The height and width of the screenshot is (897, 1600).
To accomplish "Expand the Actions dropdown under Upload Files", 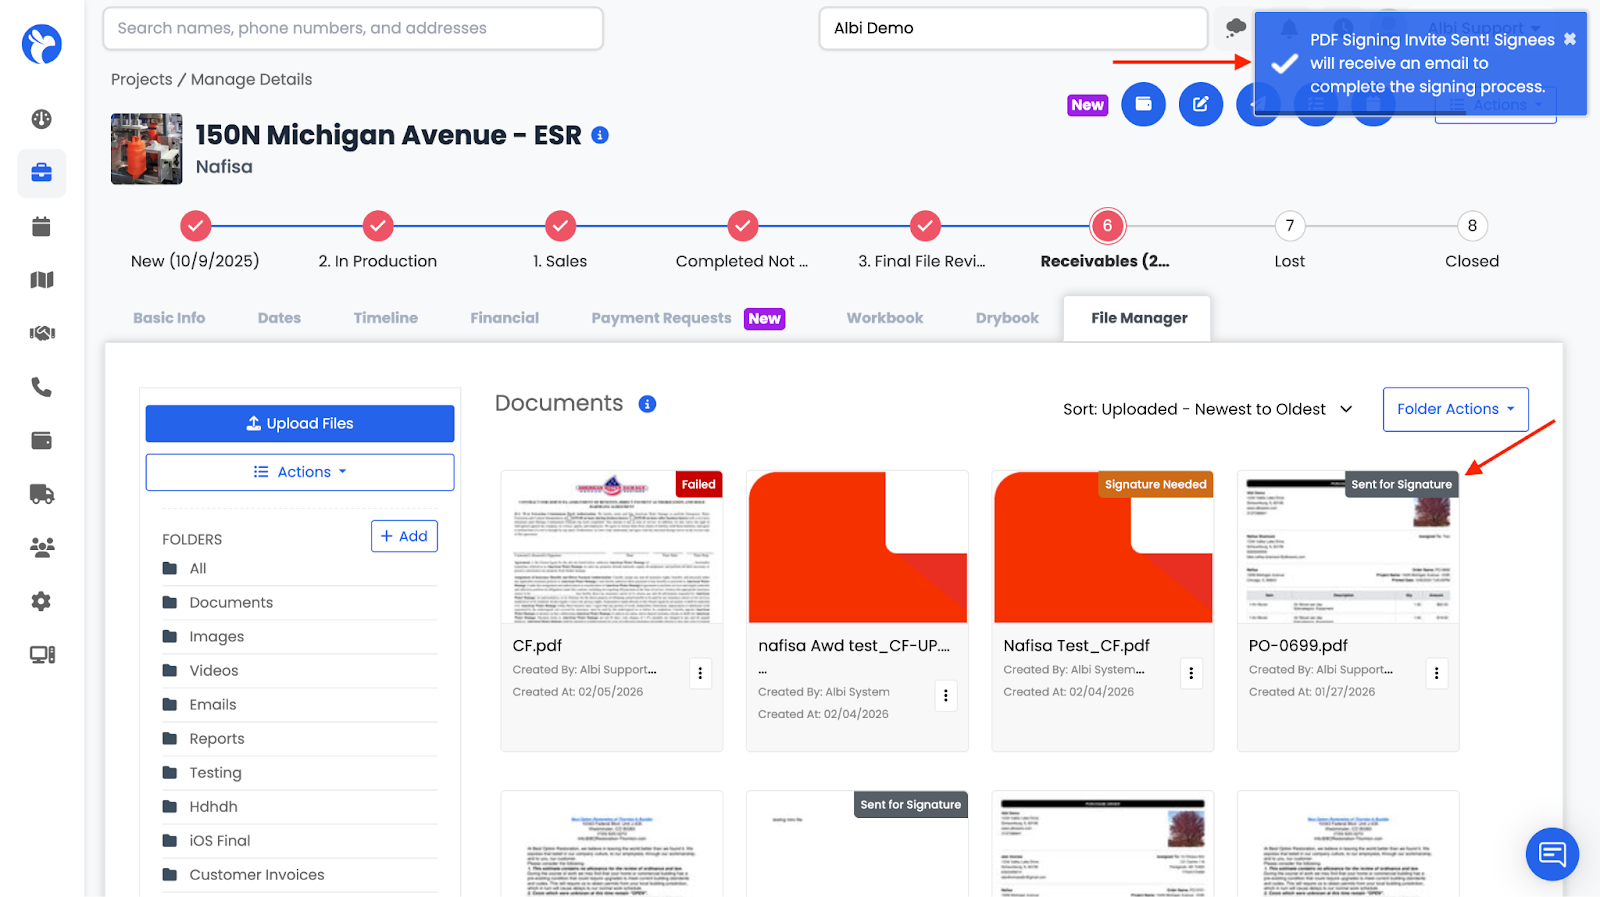I will point(300,472).
